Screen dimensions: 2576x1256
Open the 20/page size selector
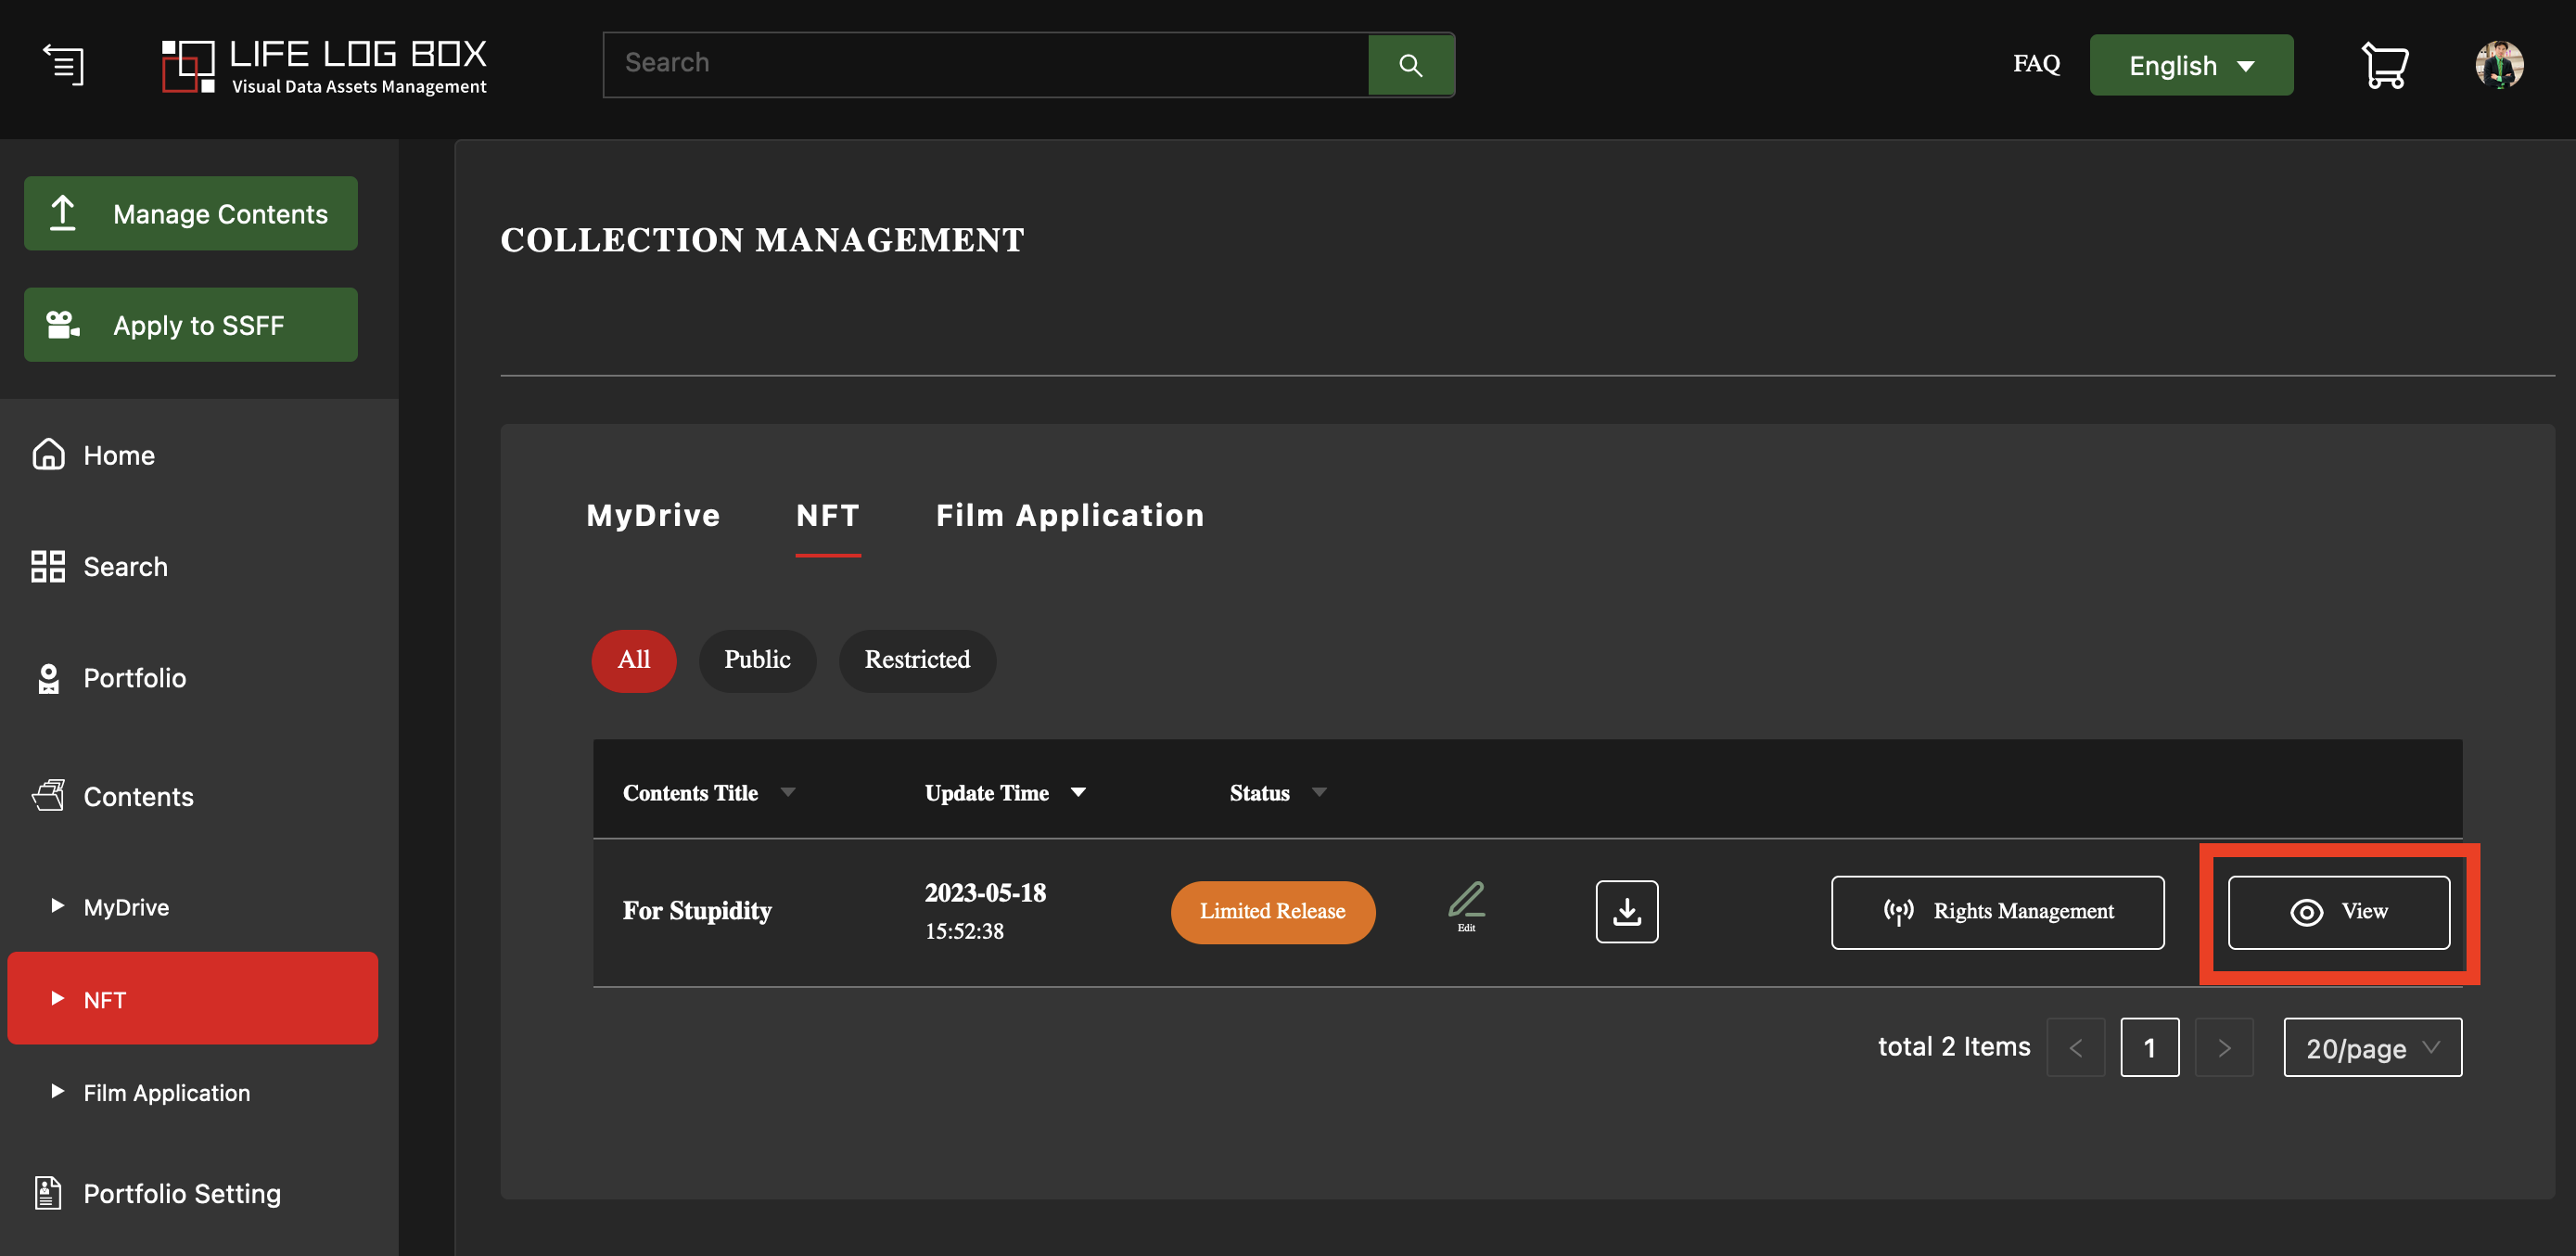(2372, 1047)
